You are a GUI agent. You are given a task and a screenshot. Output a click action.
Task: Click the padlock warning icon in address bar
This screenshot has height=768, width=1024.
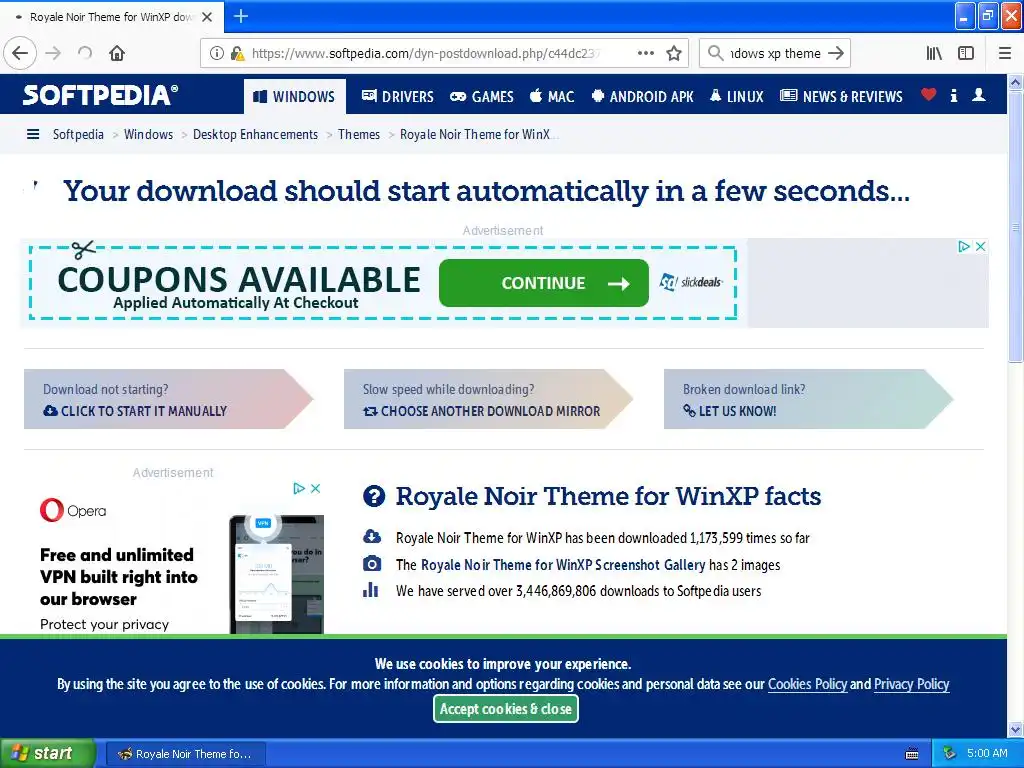click(237, 54)
